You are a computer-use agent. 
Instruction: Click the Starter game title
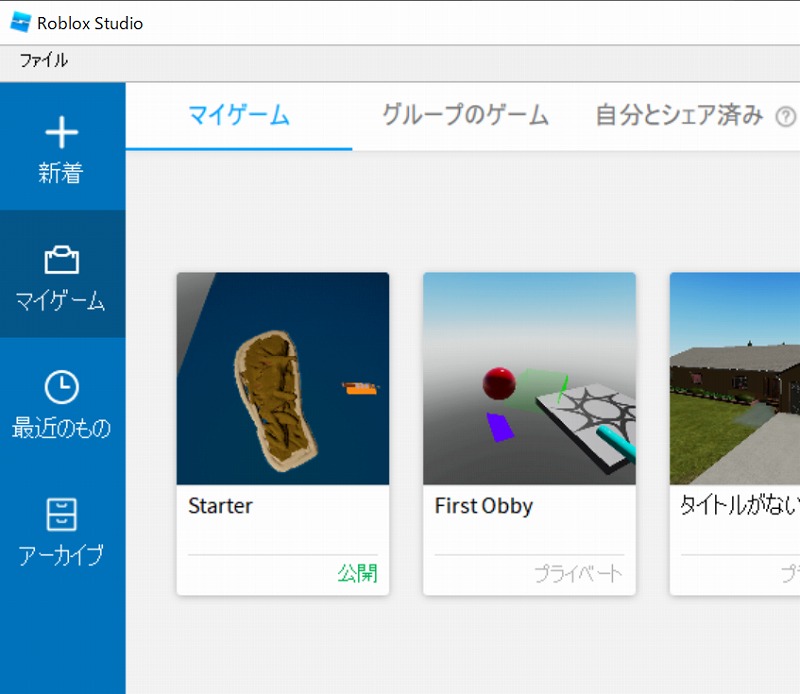[x=220, y=506]
